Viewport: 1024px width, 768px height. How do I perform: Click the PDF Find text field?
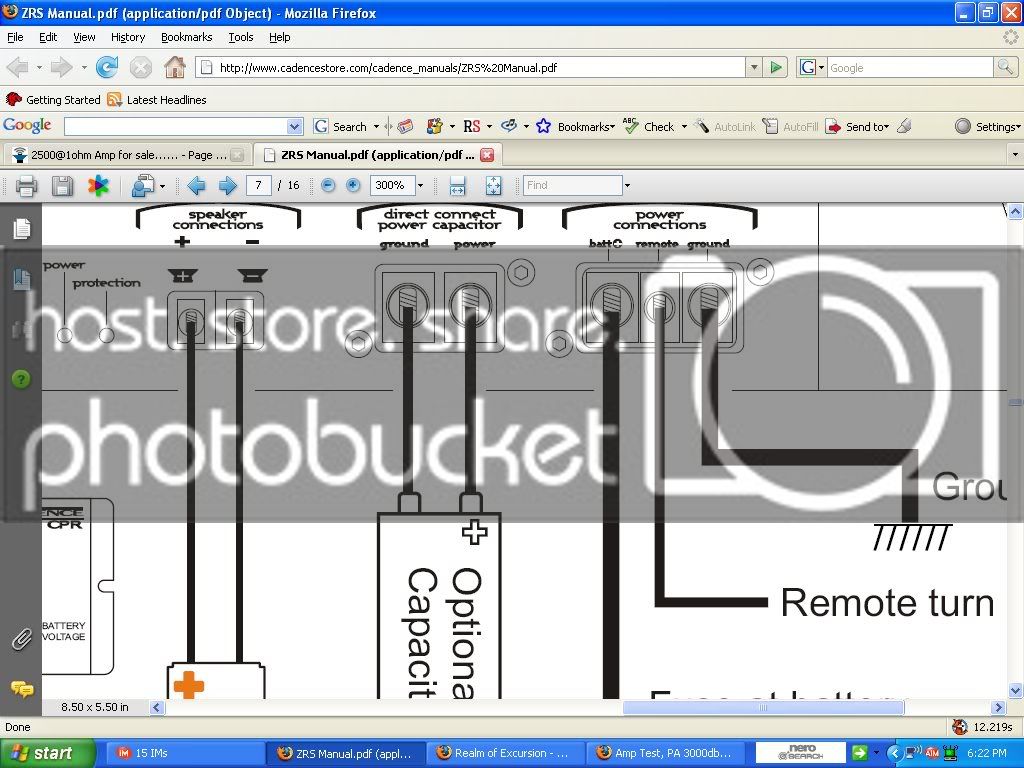click(572, 185)
